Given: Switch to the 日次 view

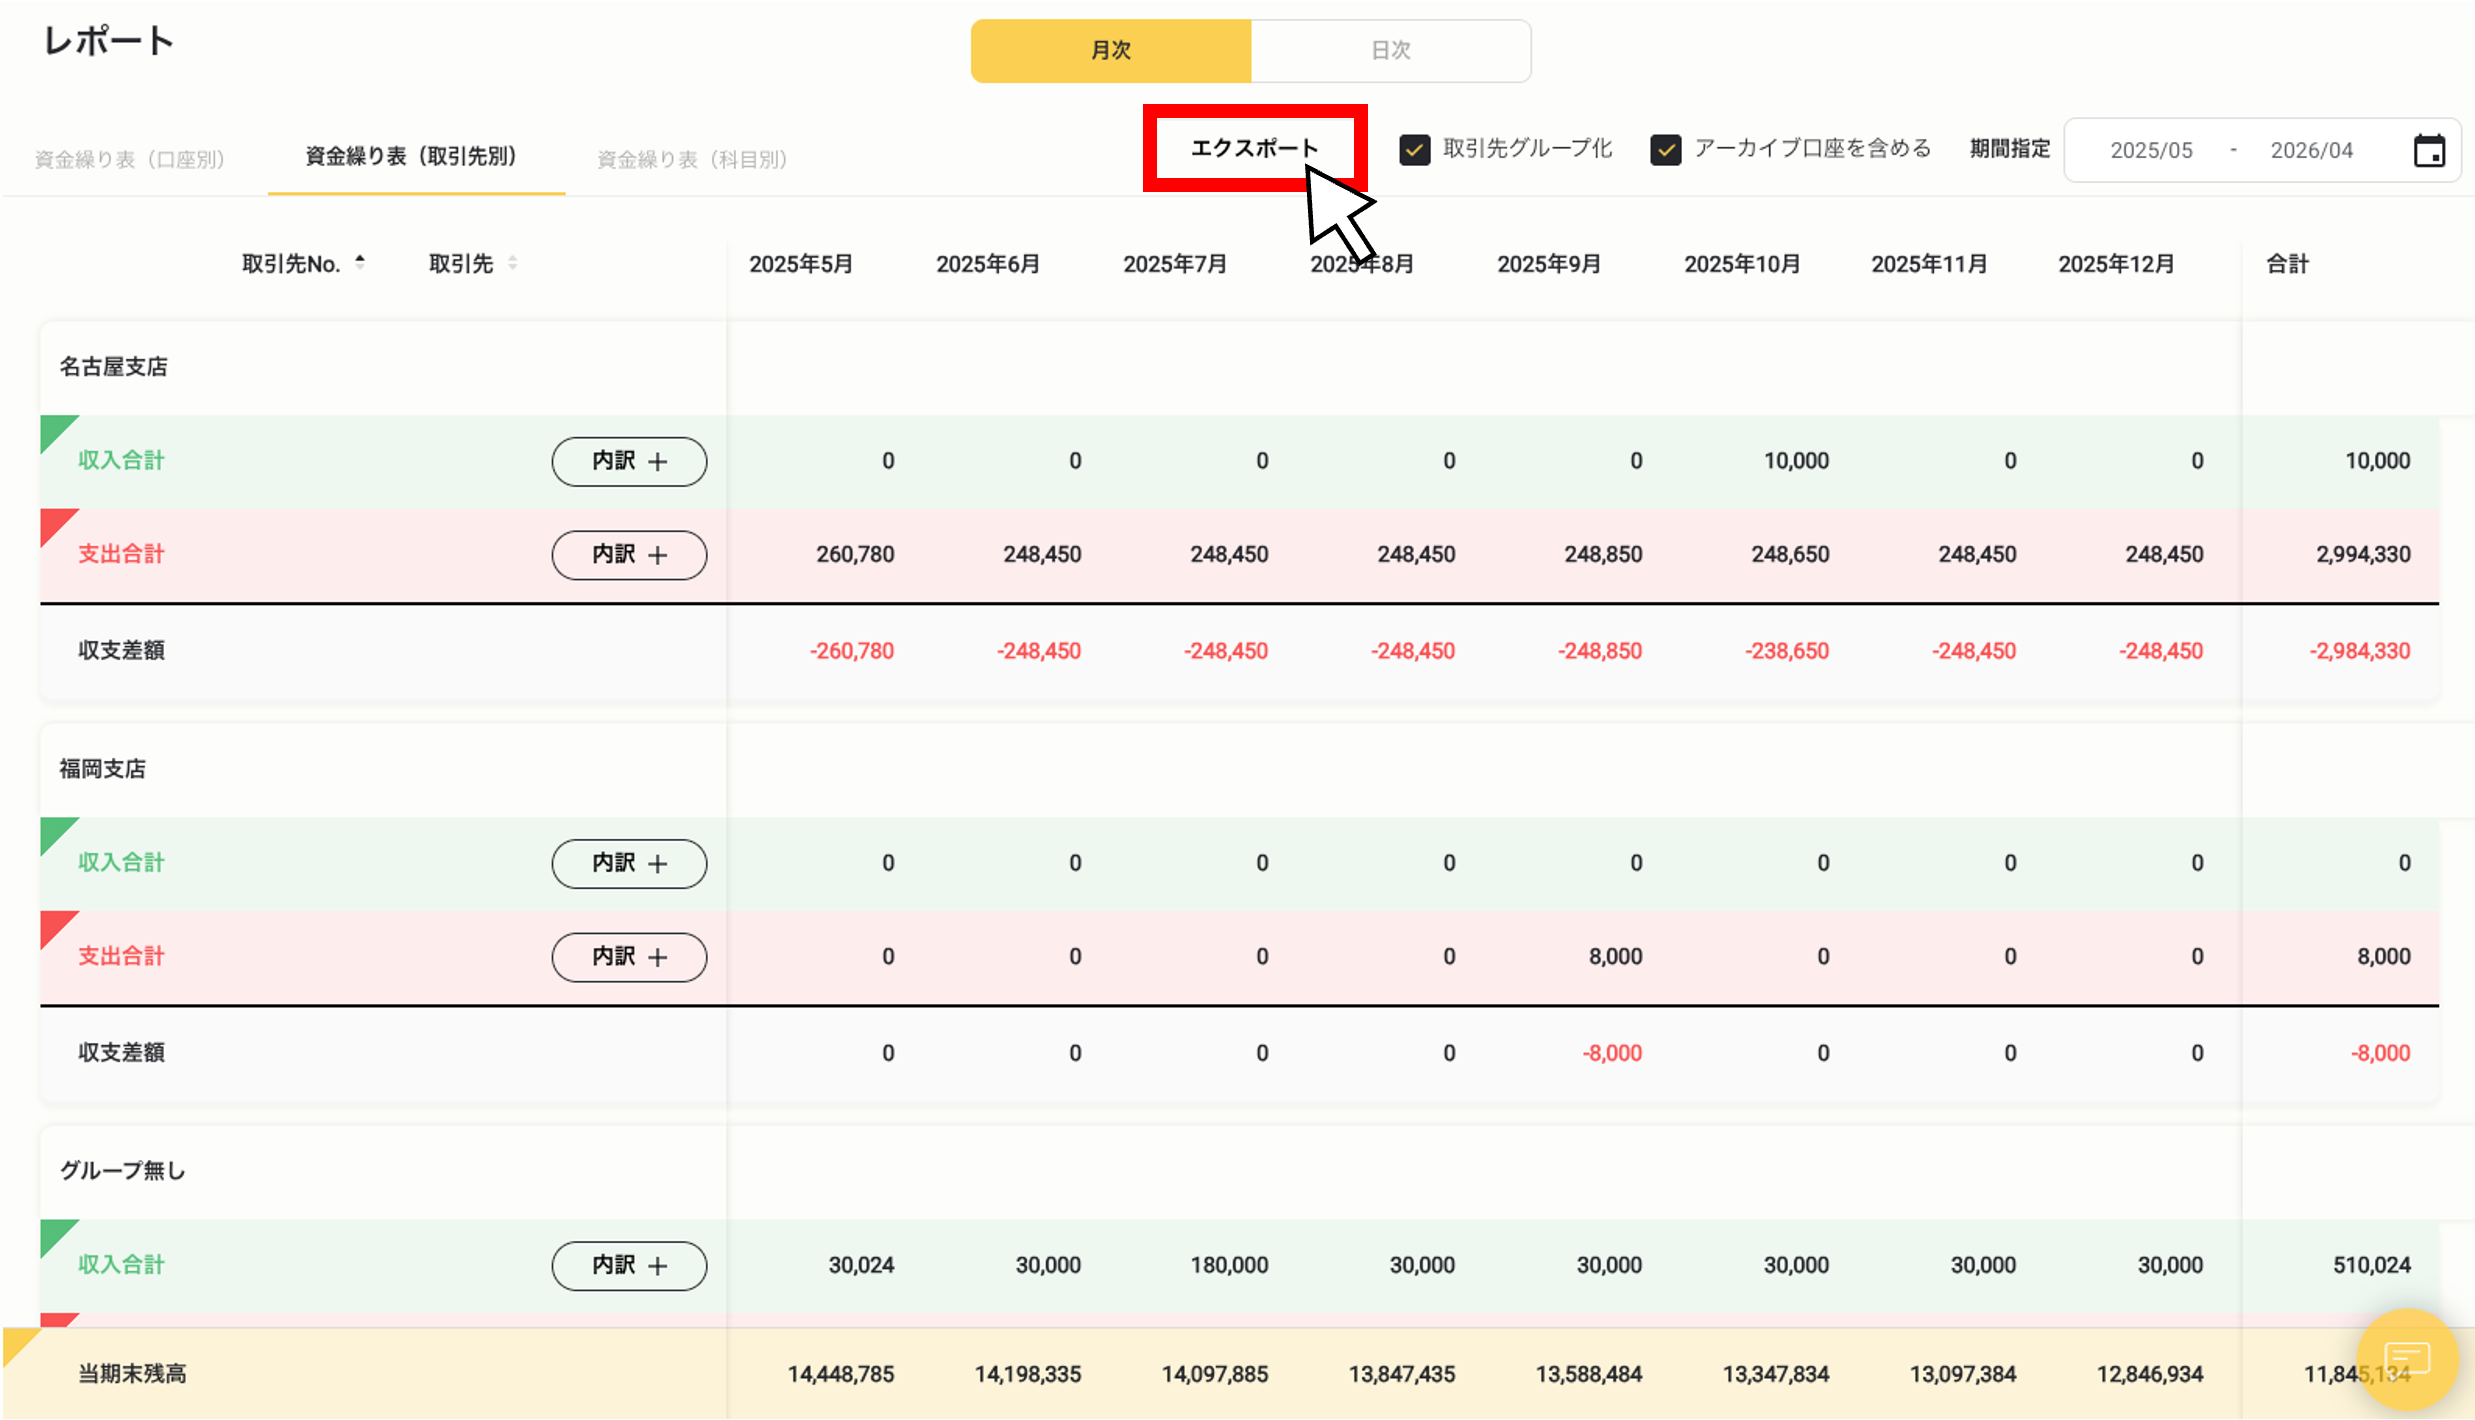Looking at the screenshot, I should click(x=1390, y=50).
